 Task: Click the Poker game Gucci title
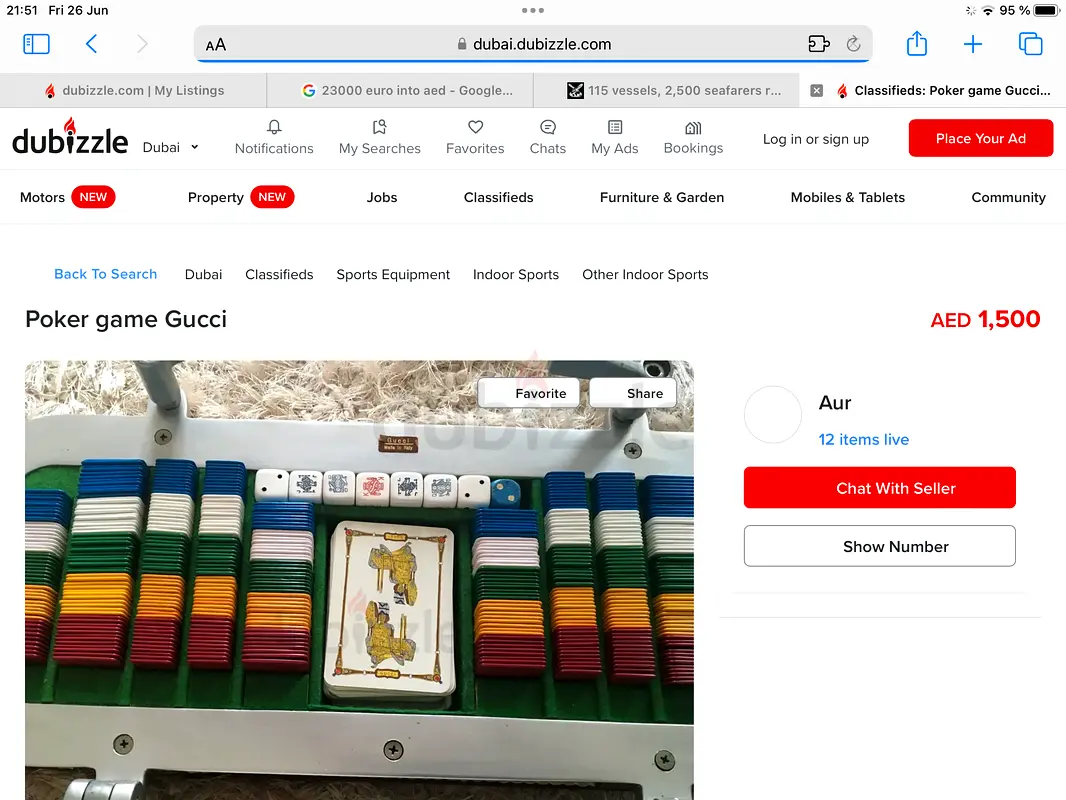(x=126, y=319)
